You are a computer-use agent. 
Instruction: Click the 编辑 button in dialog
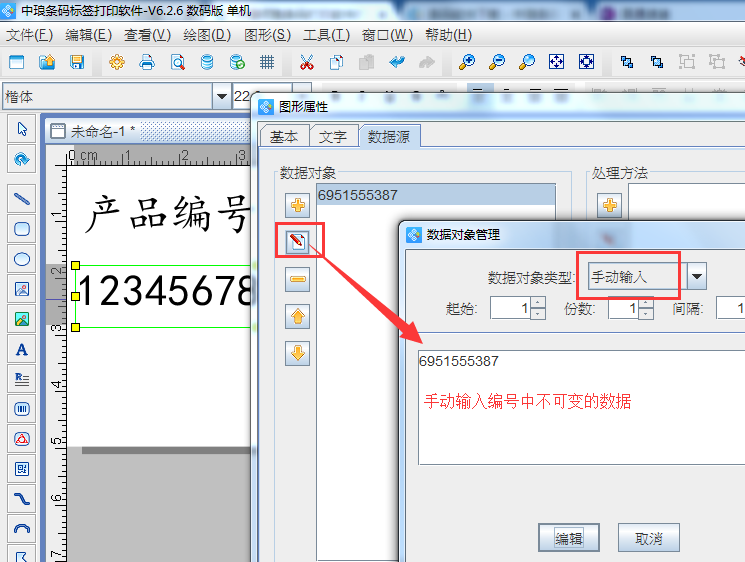tap(569, 538)
